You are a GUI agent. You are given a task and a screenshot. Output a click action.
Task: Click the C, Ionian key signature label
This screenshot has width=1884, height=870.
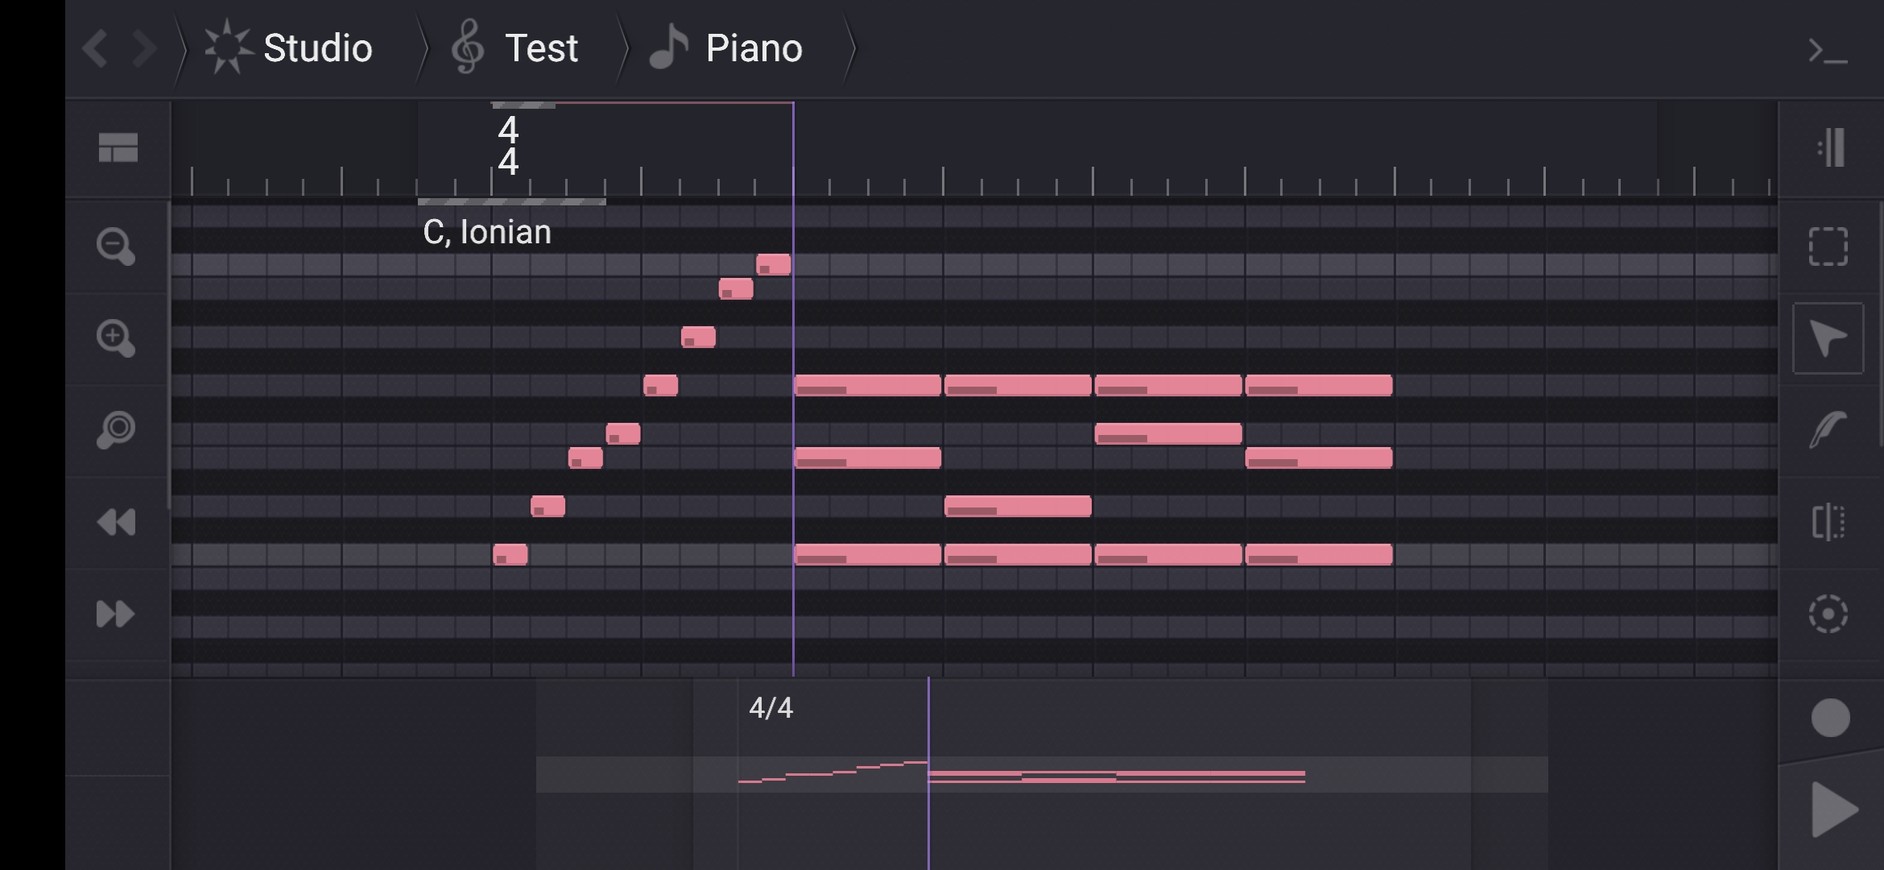(x=487, y=232)
